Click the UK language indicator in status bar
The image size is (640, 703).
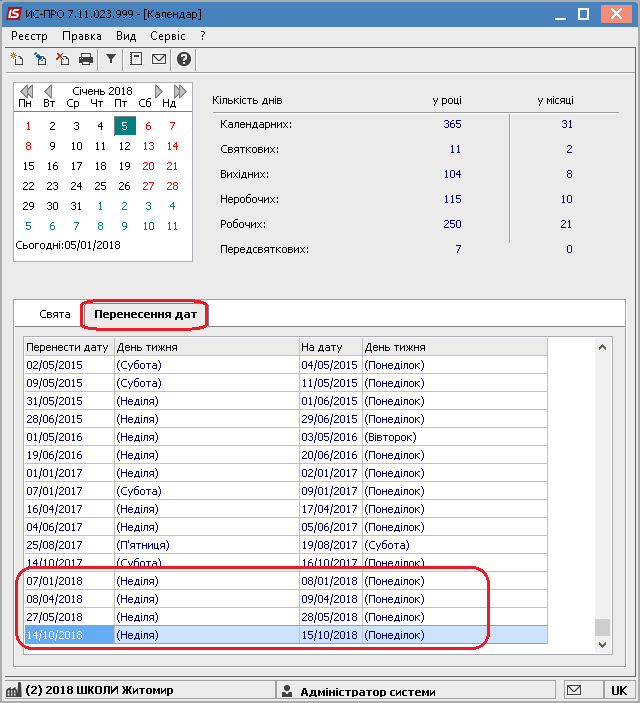(619, 690)
